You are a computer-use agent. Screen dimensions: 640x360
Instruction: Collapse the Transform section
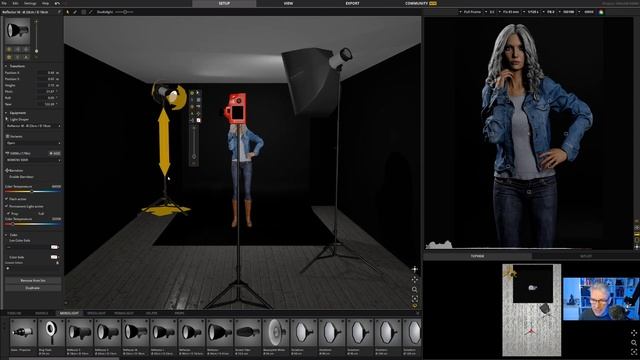pyautogui.click(x=6, y=66)
